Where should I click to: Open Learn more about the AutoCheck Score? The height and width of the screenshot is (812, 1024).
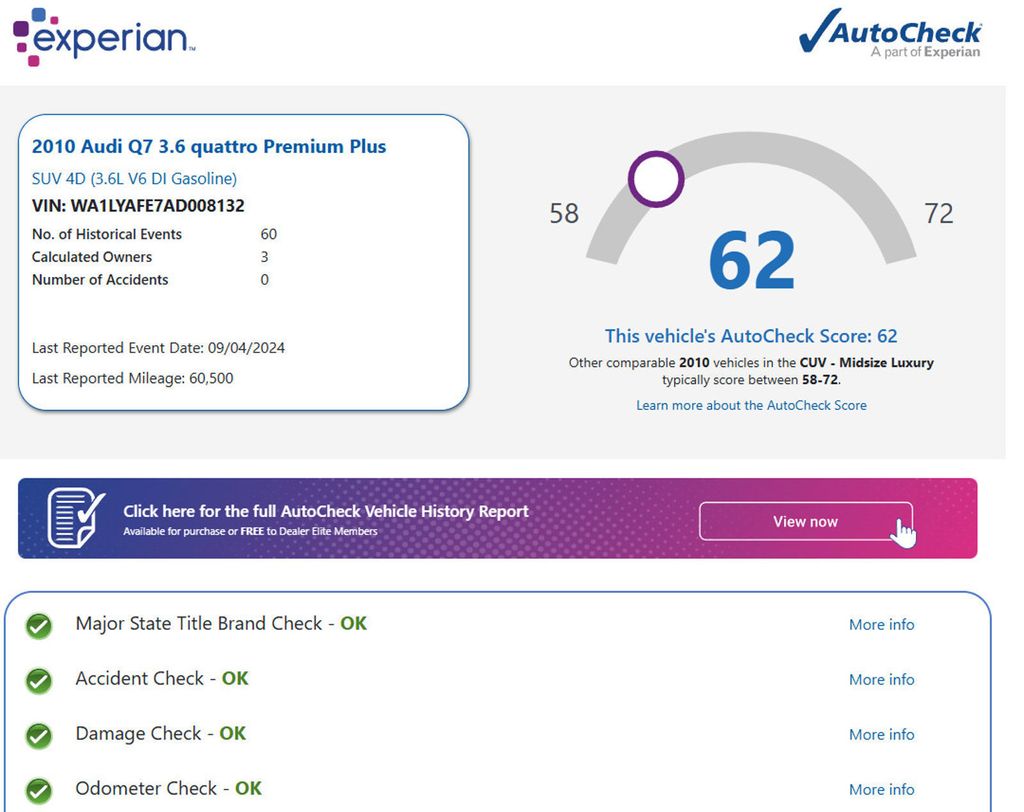(751, 405)
